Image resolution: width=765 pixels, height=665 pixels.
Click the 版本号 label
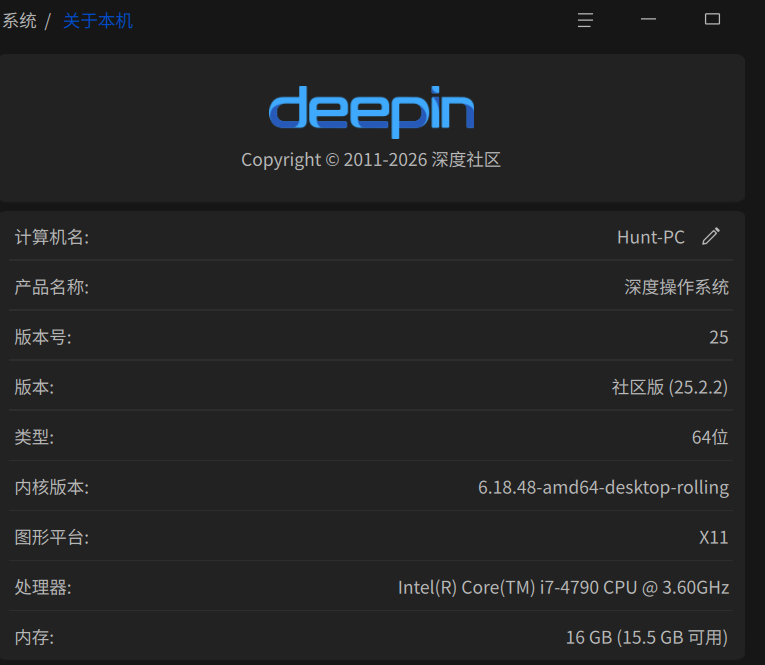click(x=43, y=337)
